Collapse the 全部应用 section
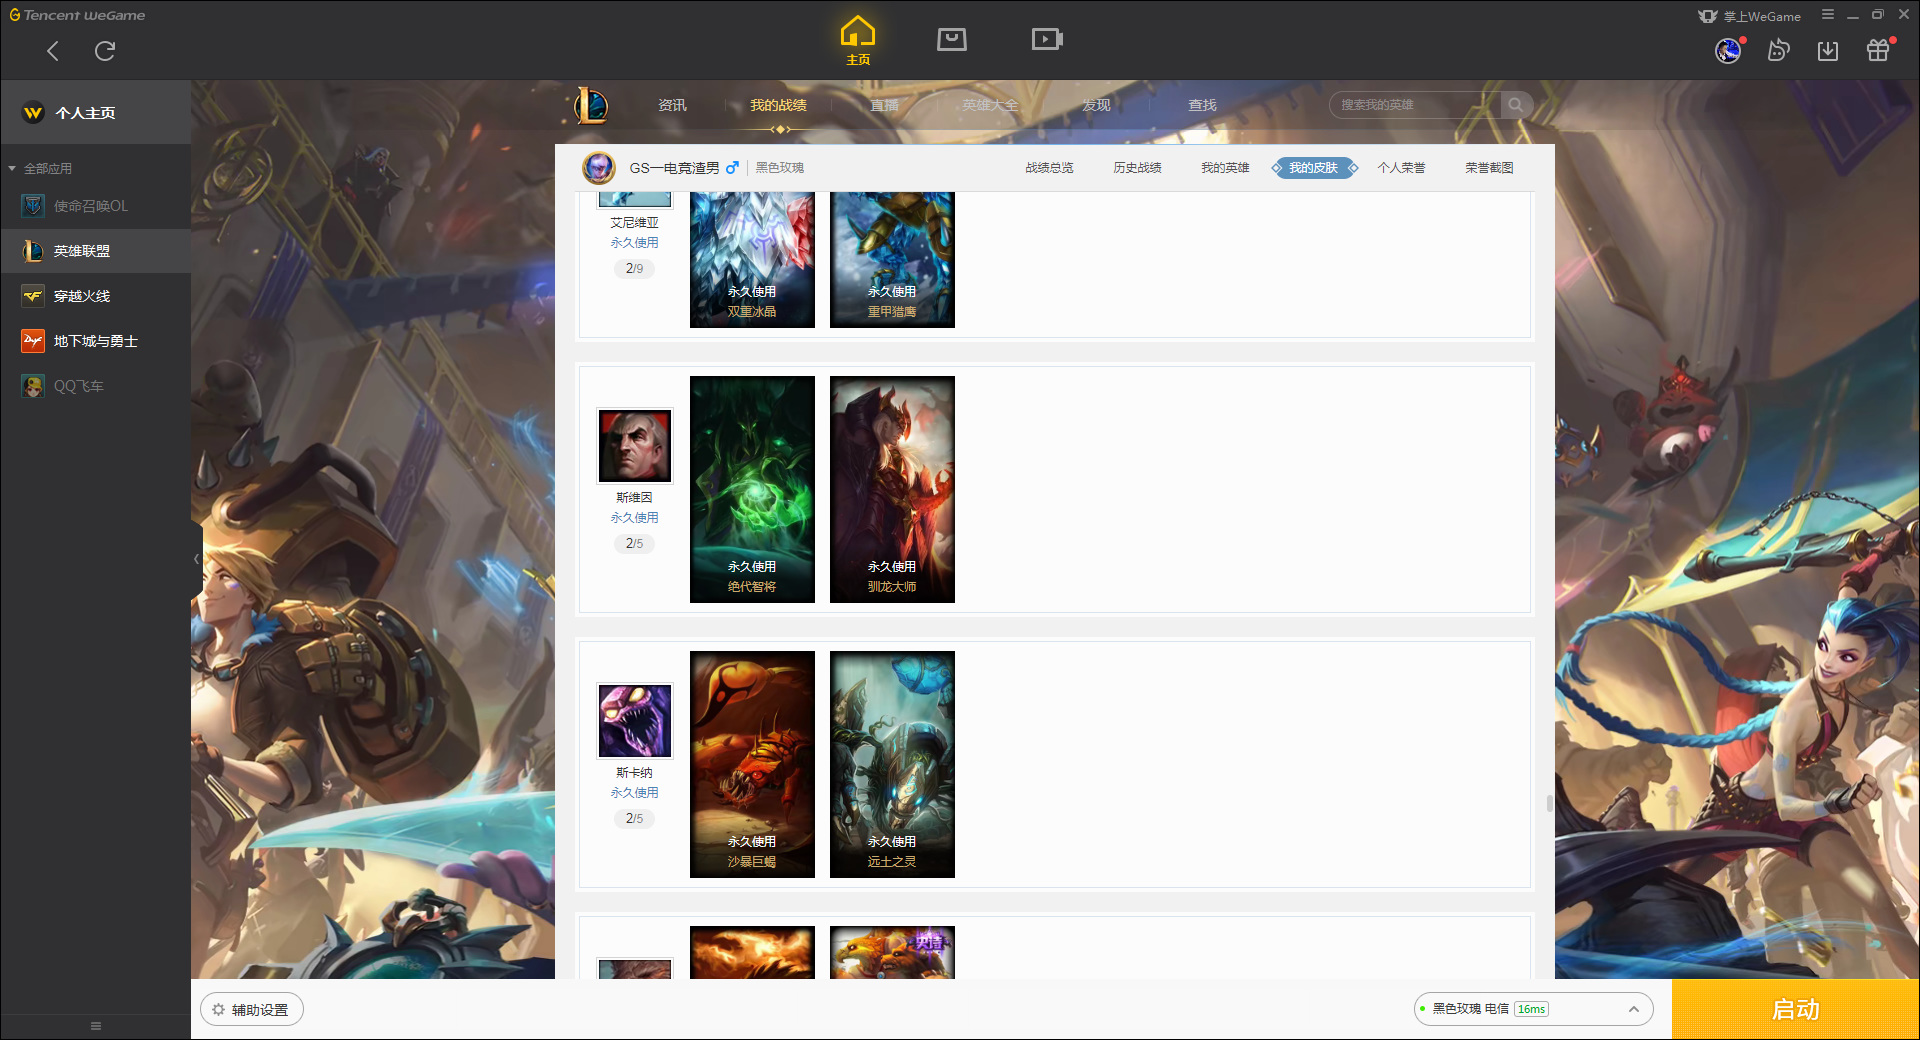Screen dimensions: 1920x1040 (x=40, y=168)
